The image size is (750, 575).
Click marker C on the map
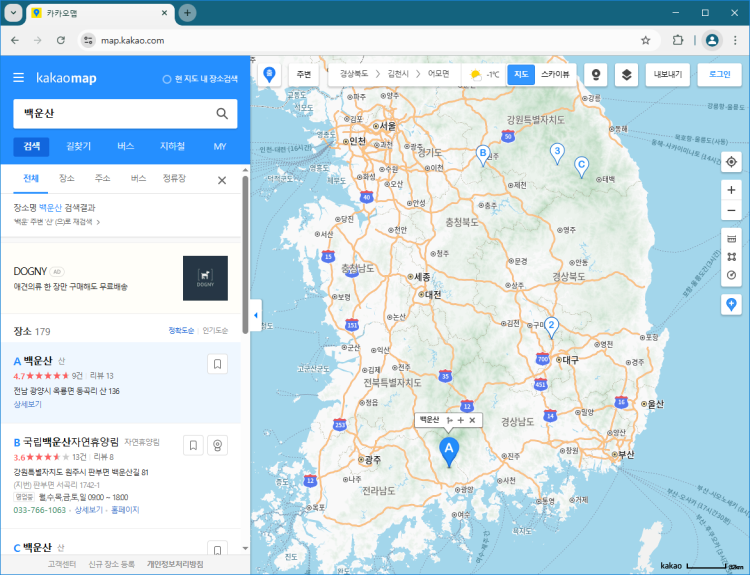click(581, 167)
